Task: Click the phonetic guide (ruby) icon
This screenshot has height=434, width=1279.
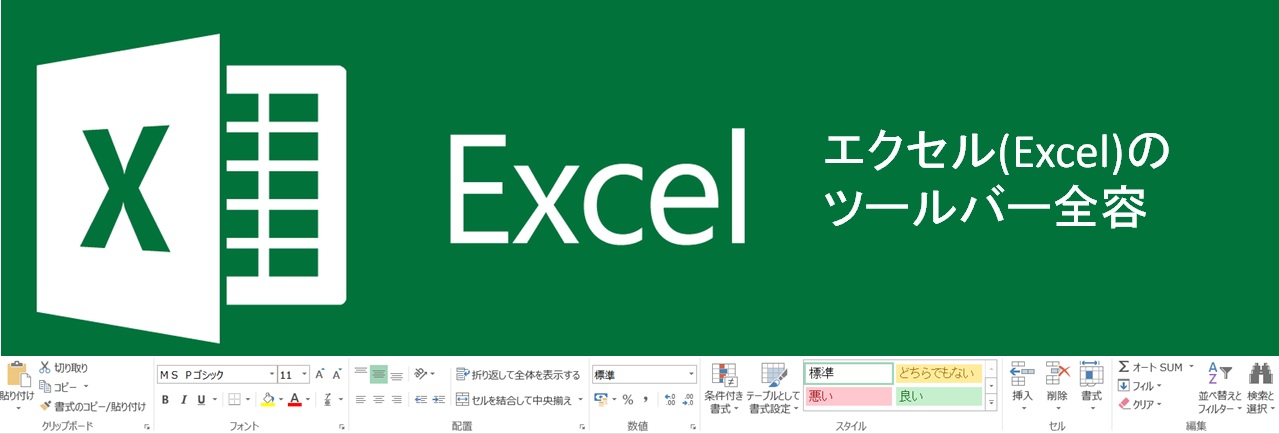Action: [x=328, y=399]
